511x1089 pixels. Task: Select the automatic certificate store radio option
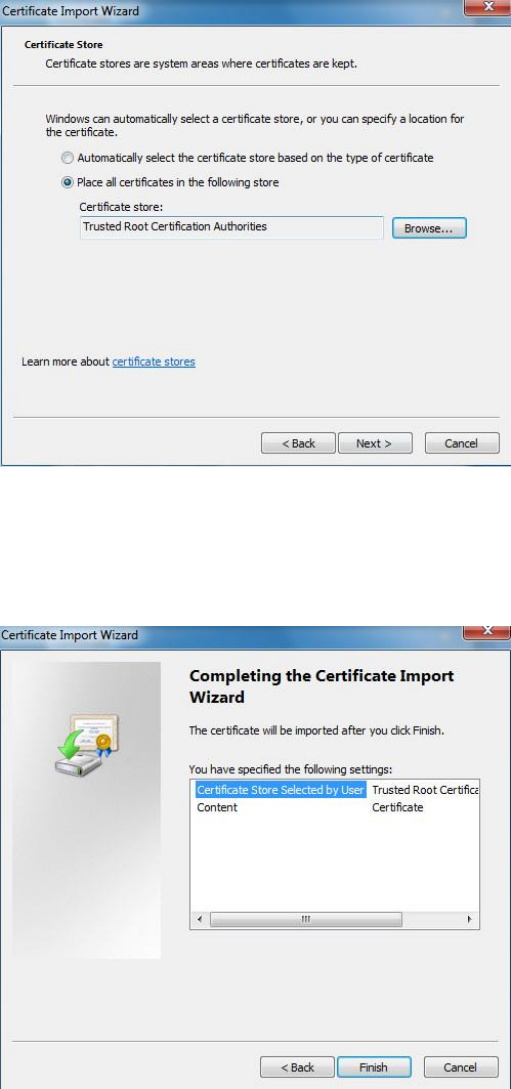click(x=67, y=158)
